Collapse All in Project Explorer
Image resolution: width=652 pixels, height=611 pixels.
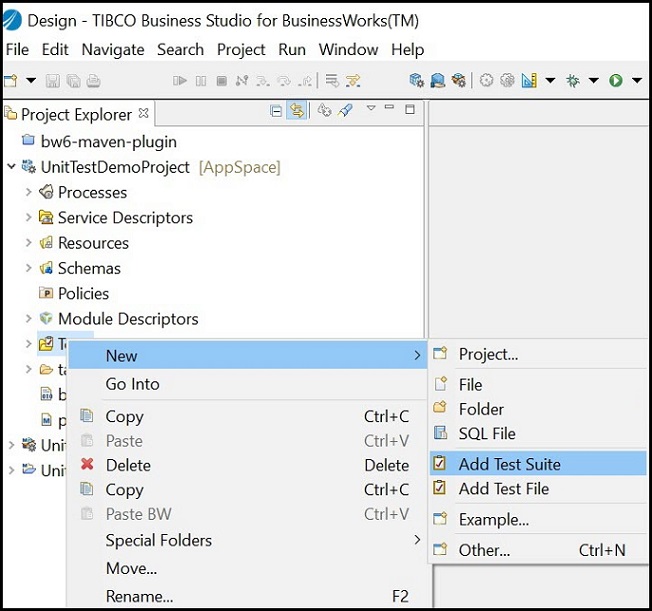(276, 111)
